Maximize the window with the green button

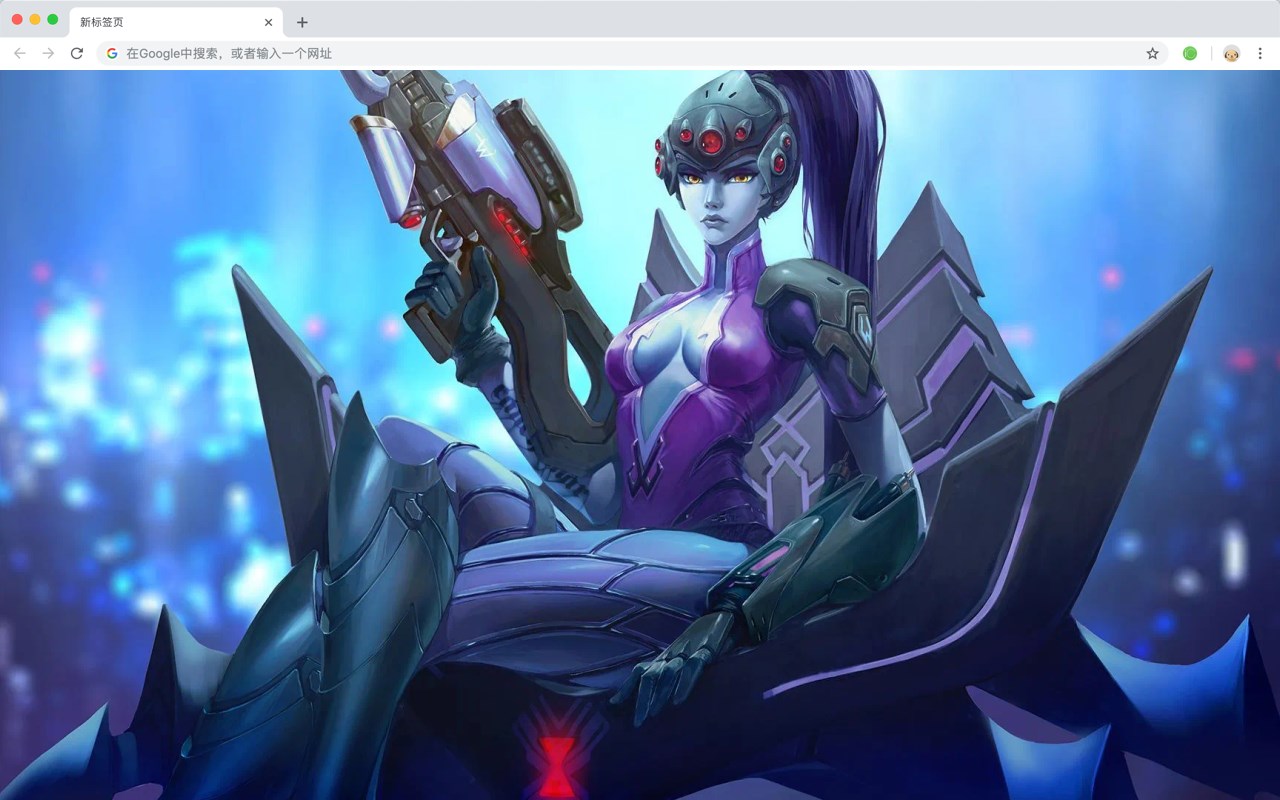click(x=53, y=20)
